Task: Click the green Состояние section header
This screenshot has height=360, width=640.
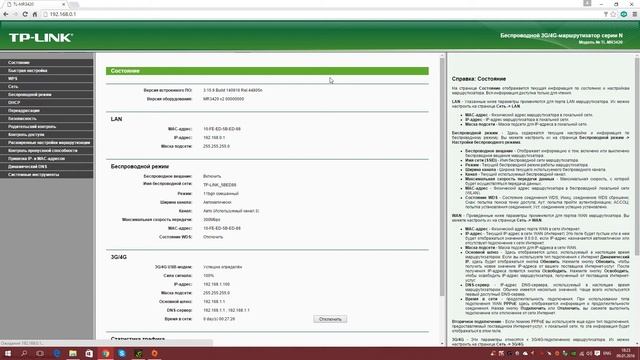Action: click(x=267, y=71)
